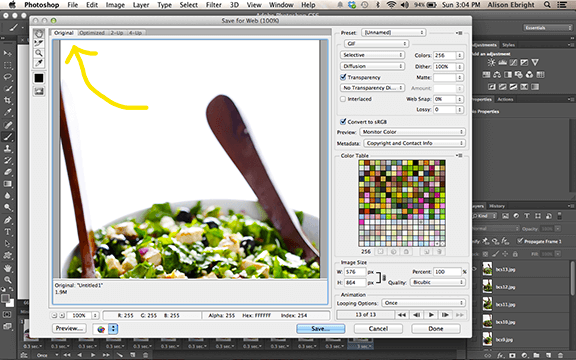Viewport: 576px width, 360px height.
Task: Open the GIF file format dropdown
Action: [377, 44]
